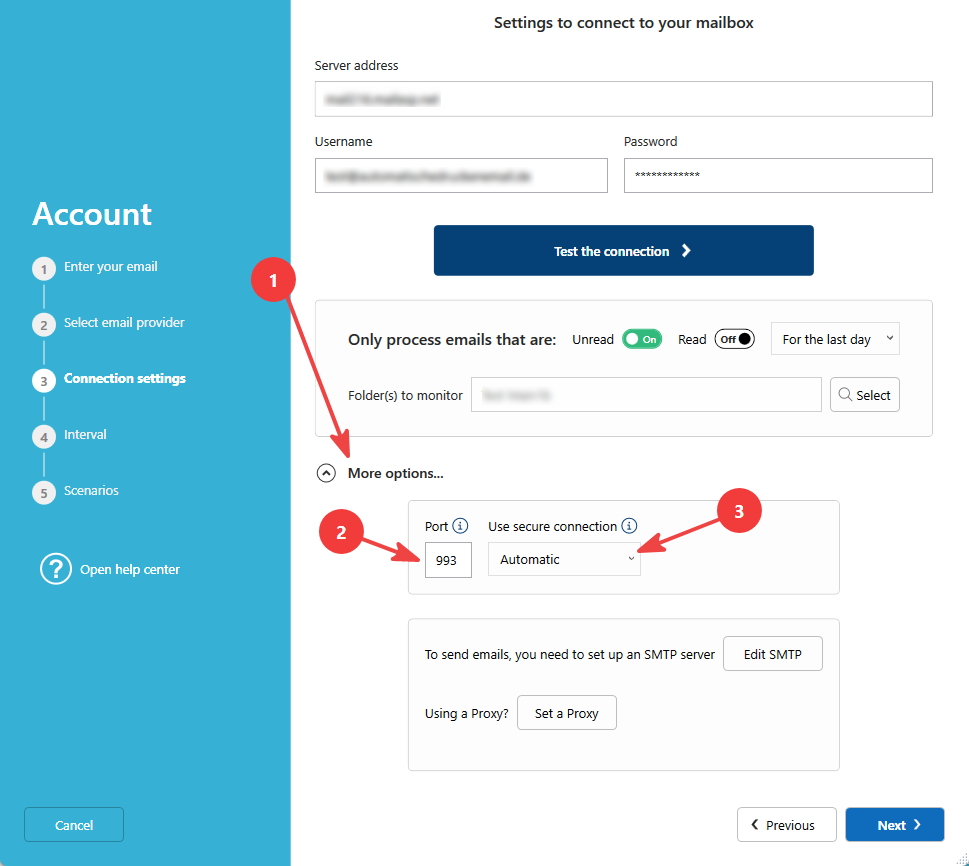Open the For the last day dropdown

pyautogui.click(x=835, y=339)
